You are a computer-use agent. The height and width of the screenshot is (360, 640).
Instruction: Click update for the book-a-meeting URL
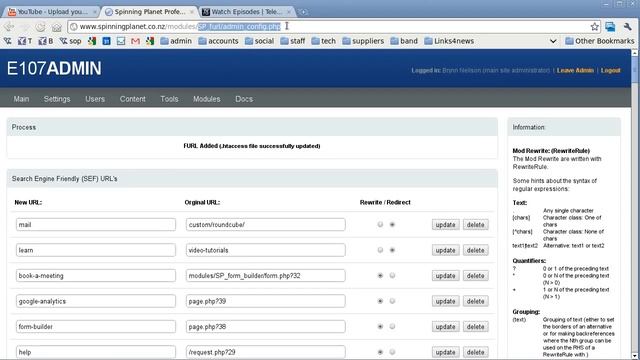click(x=445, y=276)
